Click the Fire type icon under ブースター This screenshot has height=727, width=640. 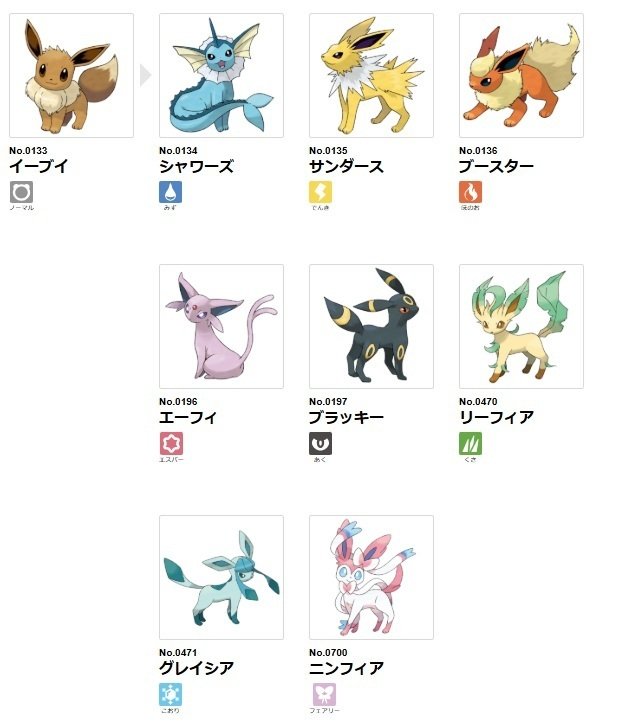(x=471, y=192)
